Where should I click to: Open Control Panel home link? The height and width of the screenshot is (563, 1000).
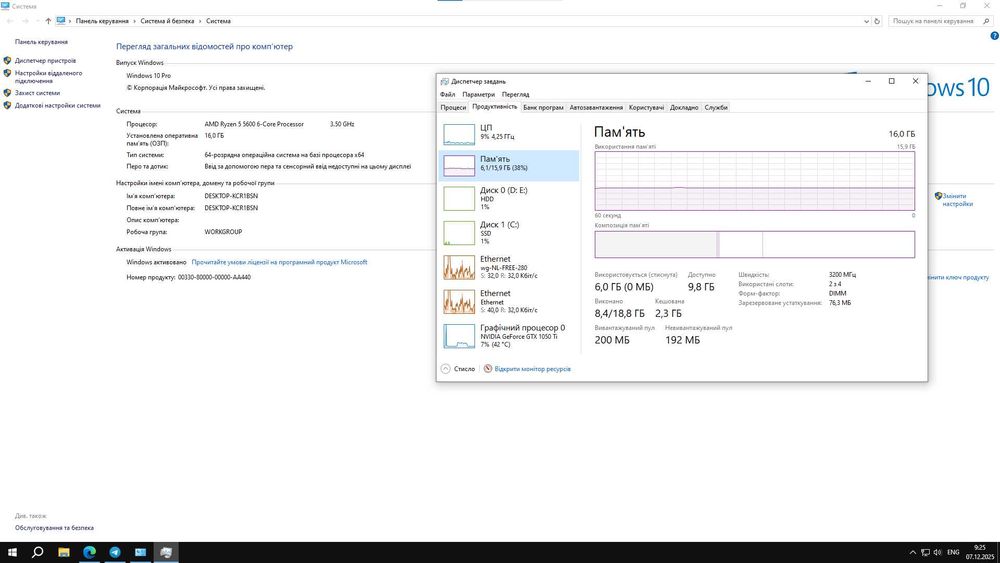[x=41, y=42]
